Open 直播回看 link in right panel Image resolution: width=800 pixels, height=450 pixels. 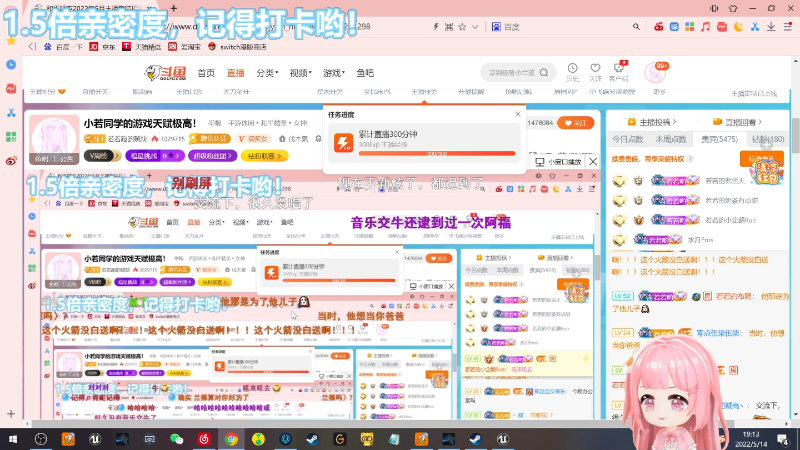pos(737,122)
